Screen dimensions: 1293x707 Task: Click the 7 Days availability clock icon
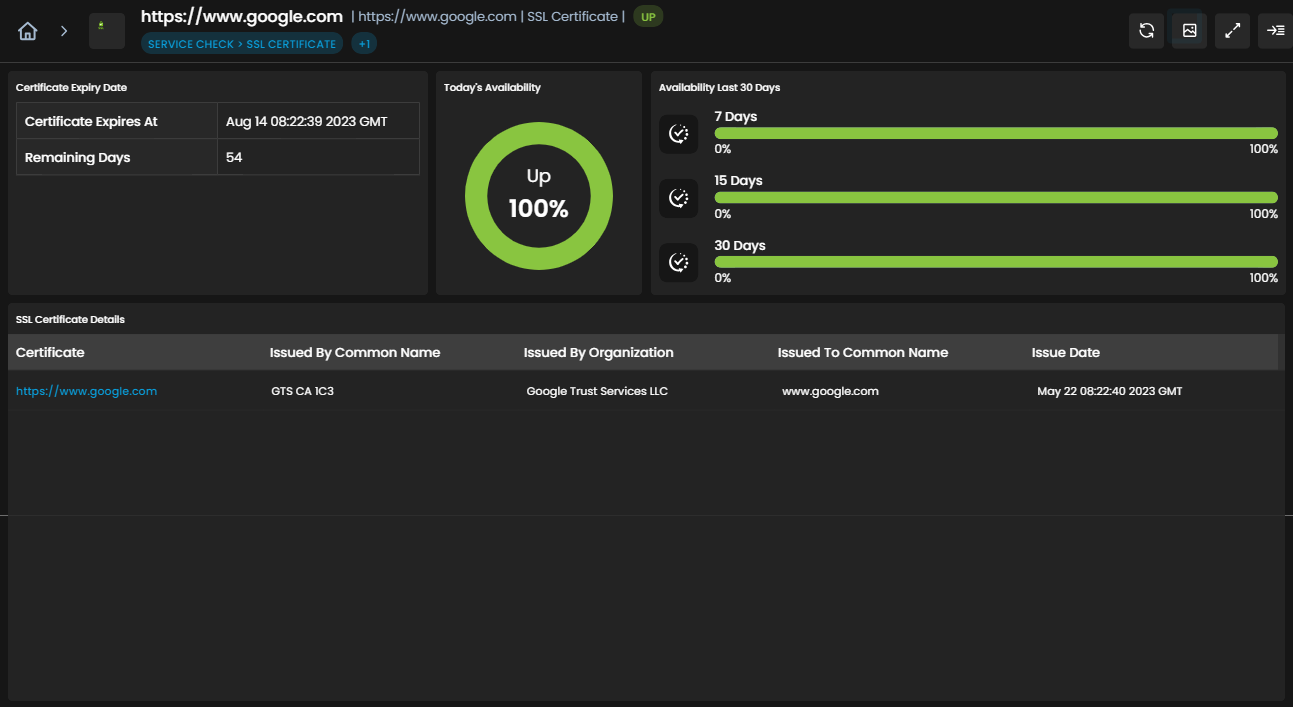[x=678, y=134]
